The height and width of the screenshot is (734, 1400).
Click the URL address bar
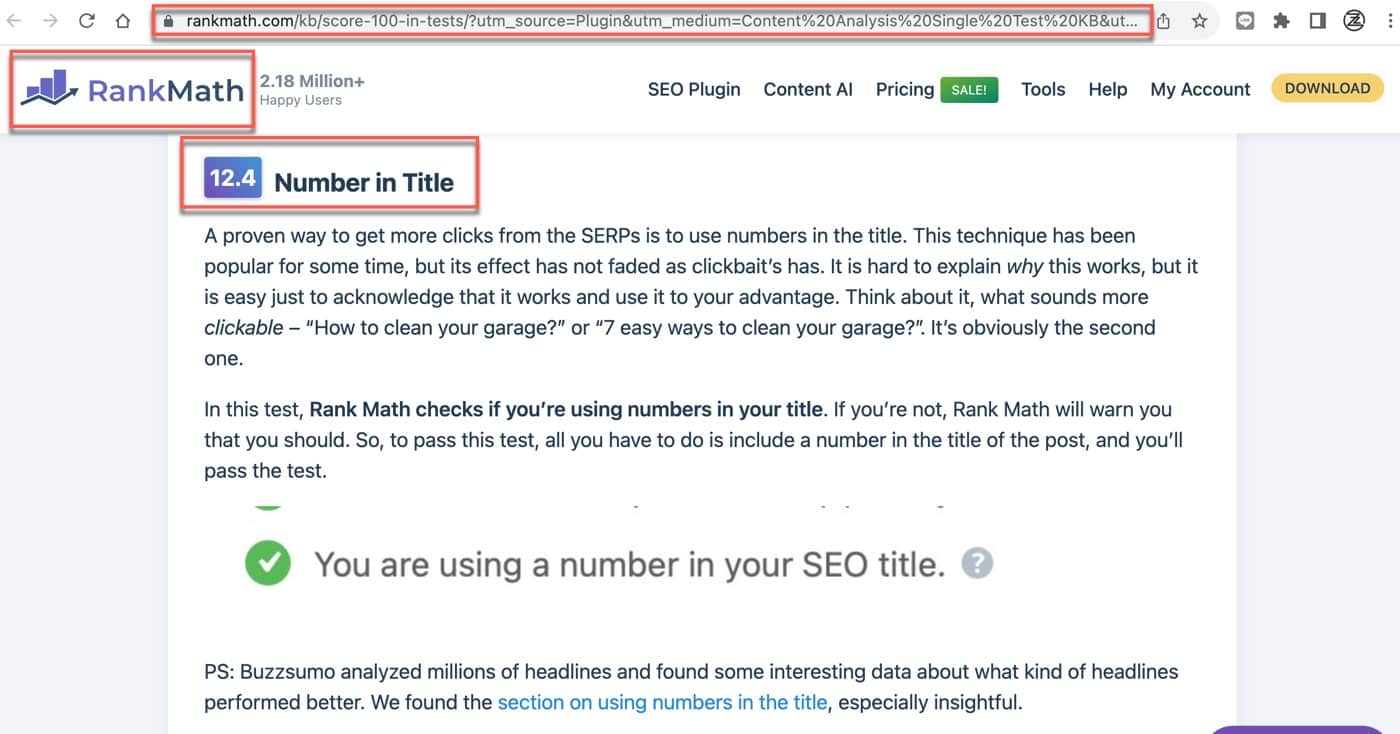[x=651, y=20]
